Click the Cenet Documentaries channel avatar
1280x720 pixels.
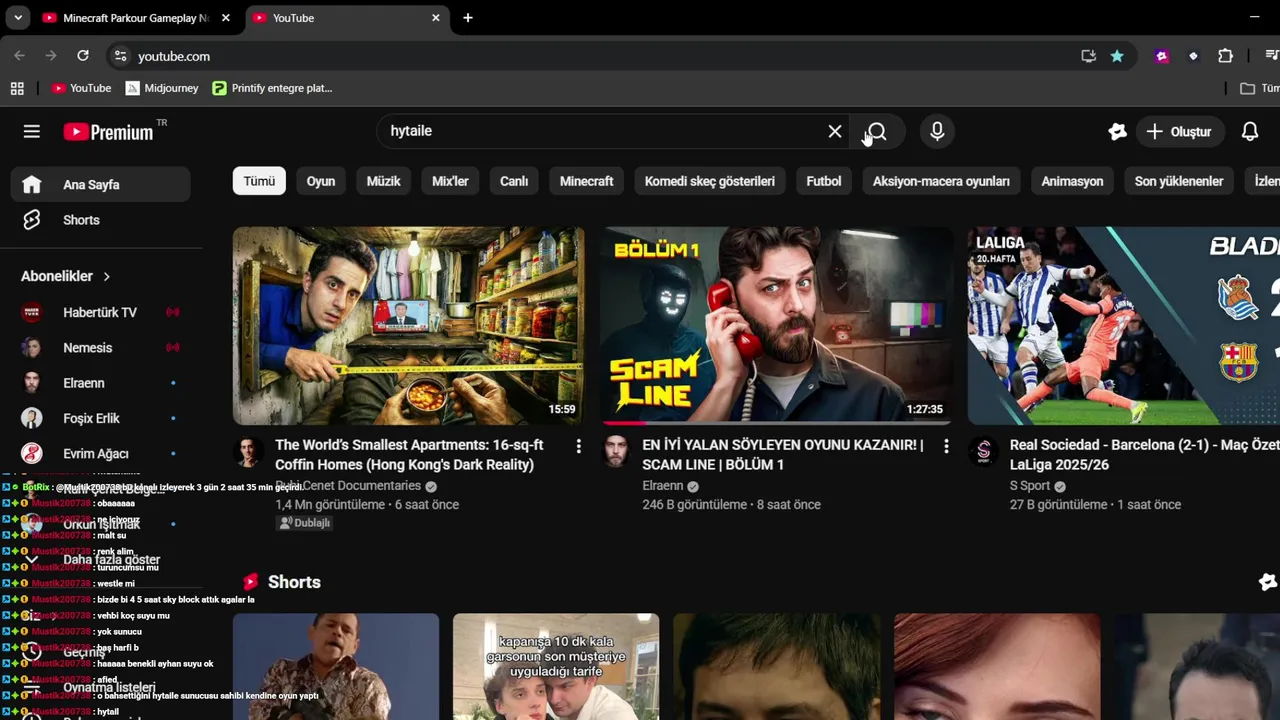(x=249, y=452)
